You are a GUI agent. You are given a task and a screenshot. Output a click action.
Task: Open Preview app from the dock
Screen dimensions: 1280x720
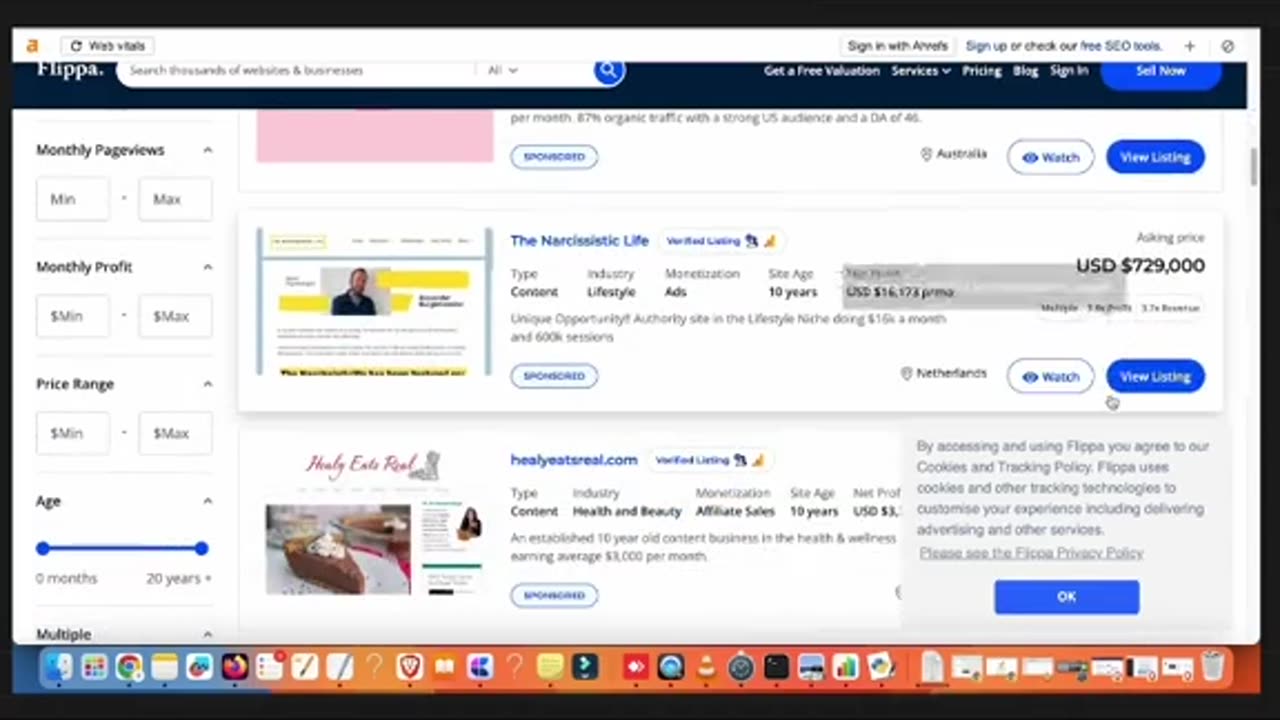click(811, 666)
